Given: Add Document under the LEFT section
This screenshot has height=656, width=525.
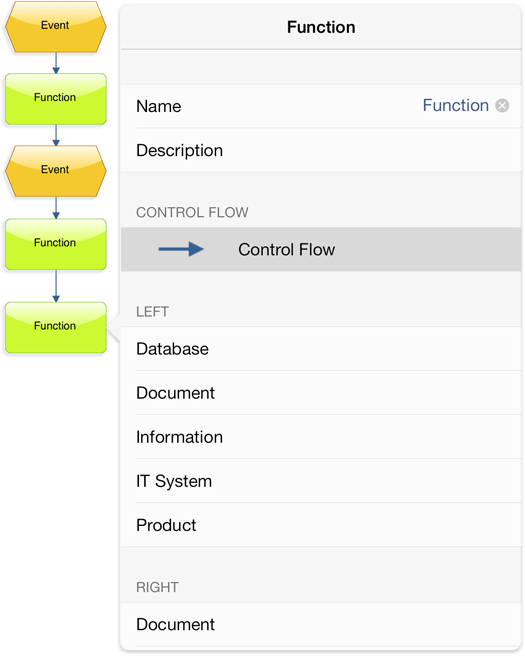Looking at the screenshot, I should click(321, 393).
